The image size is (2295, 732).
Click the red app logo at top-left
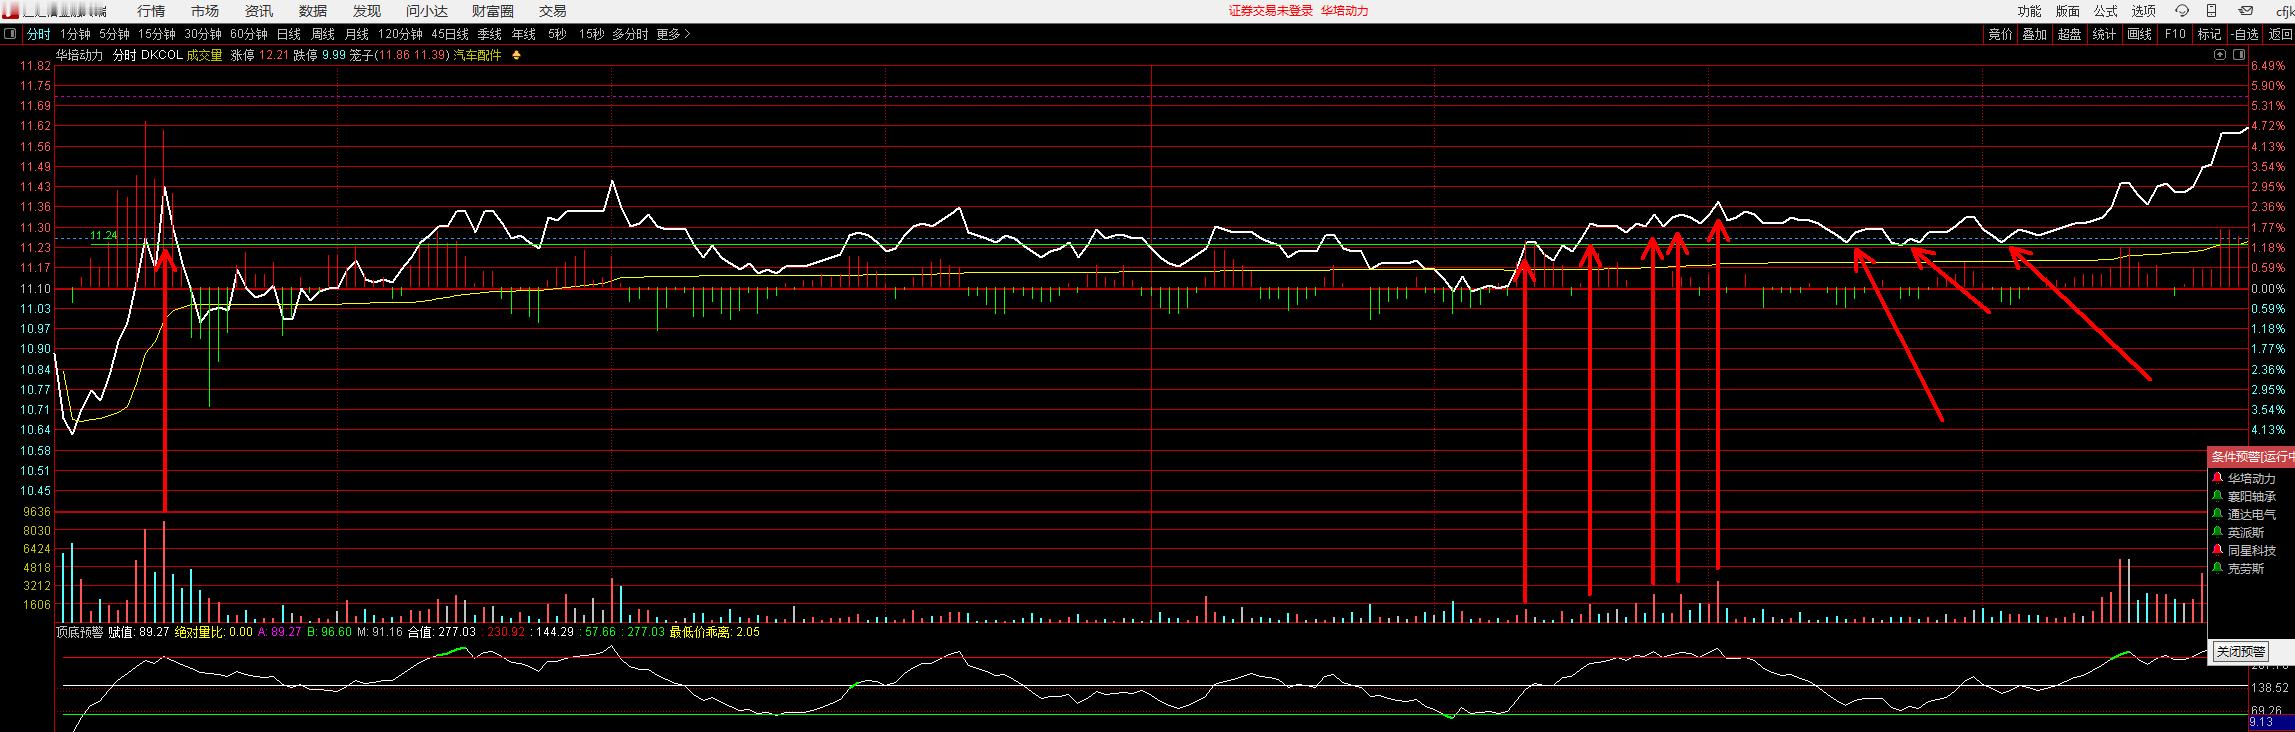[x=10, y=11]
